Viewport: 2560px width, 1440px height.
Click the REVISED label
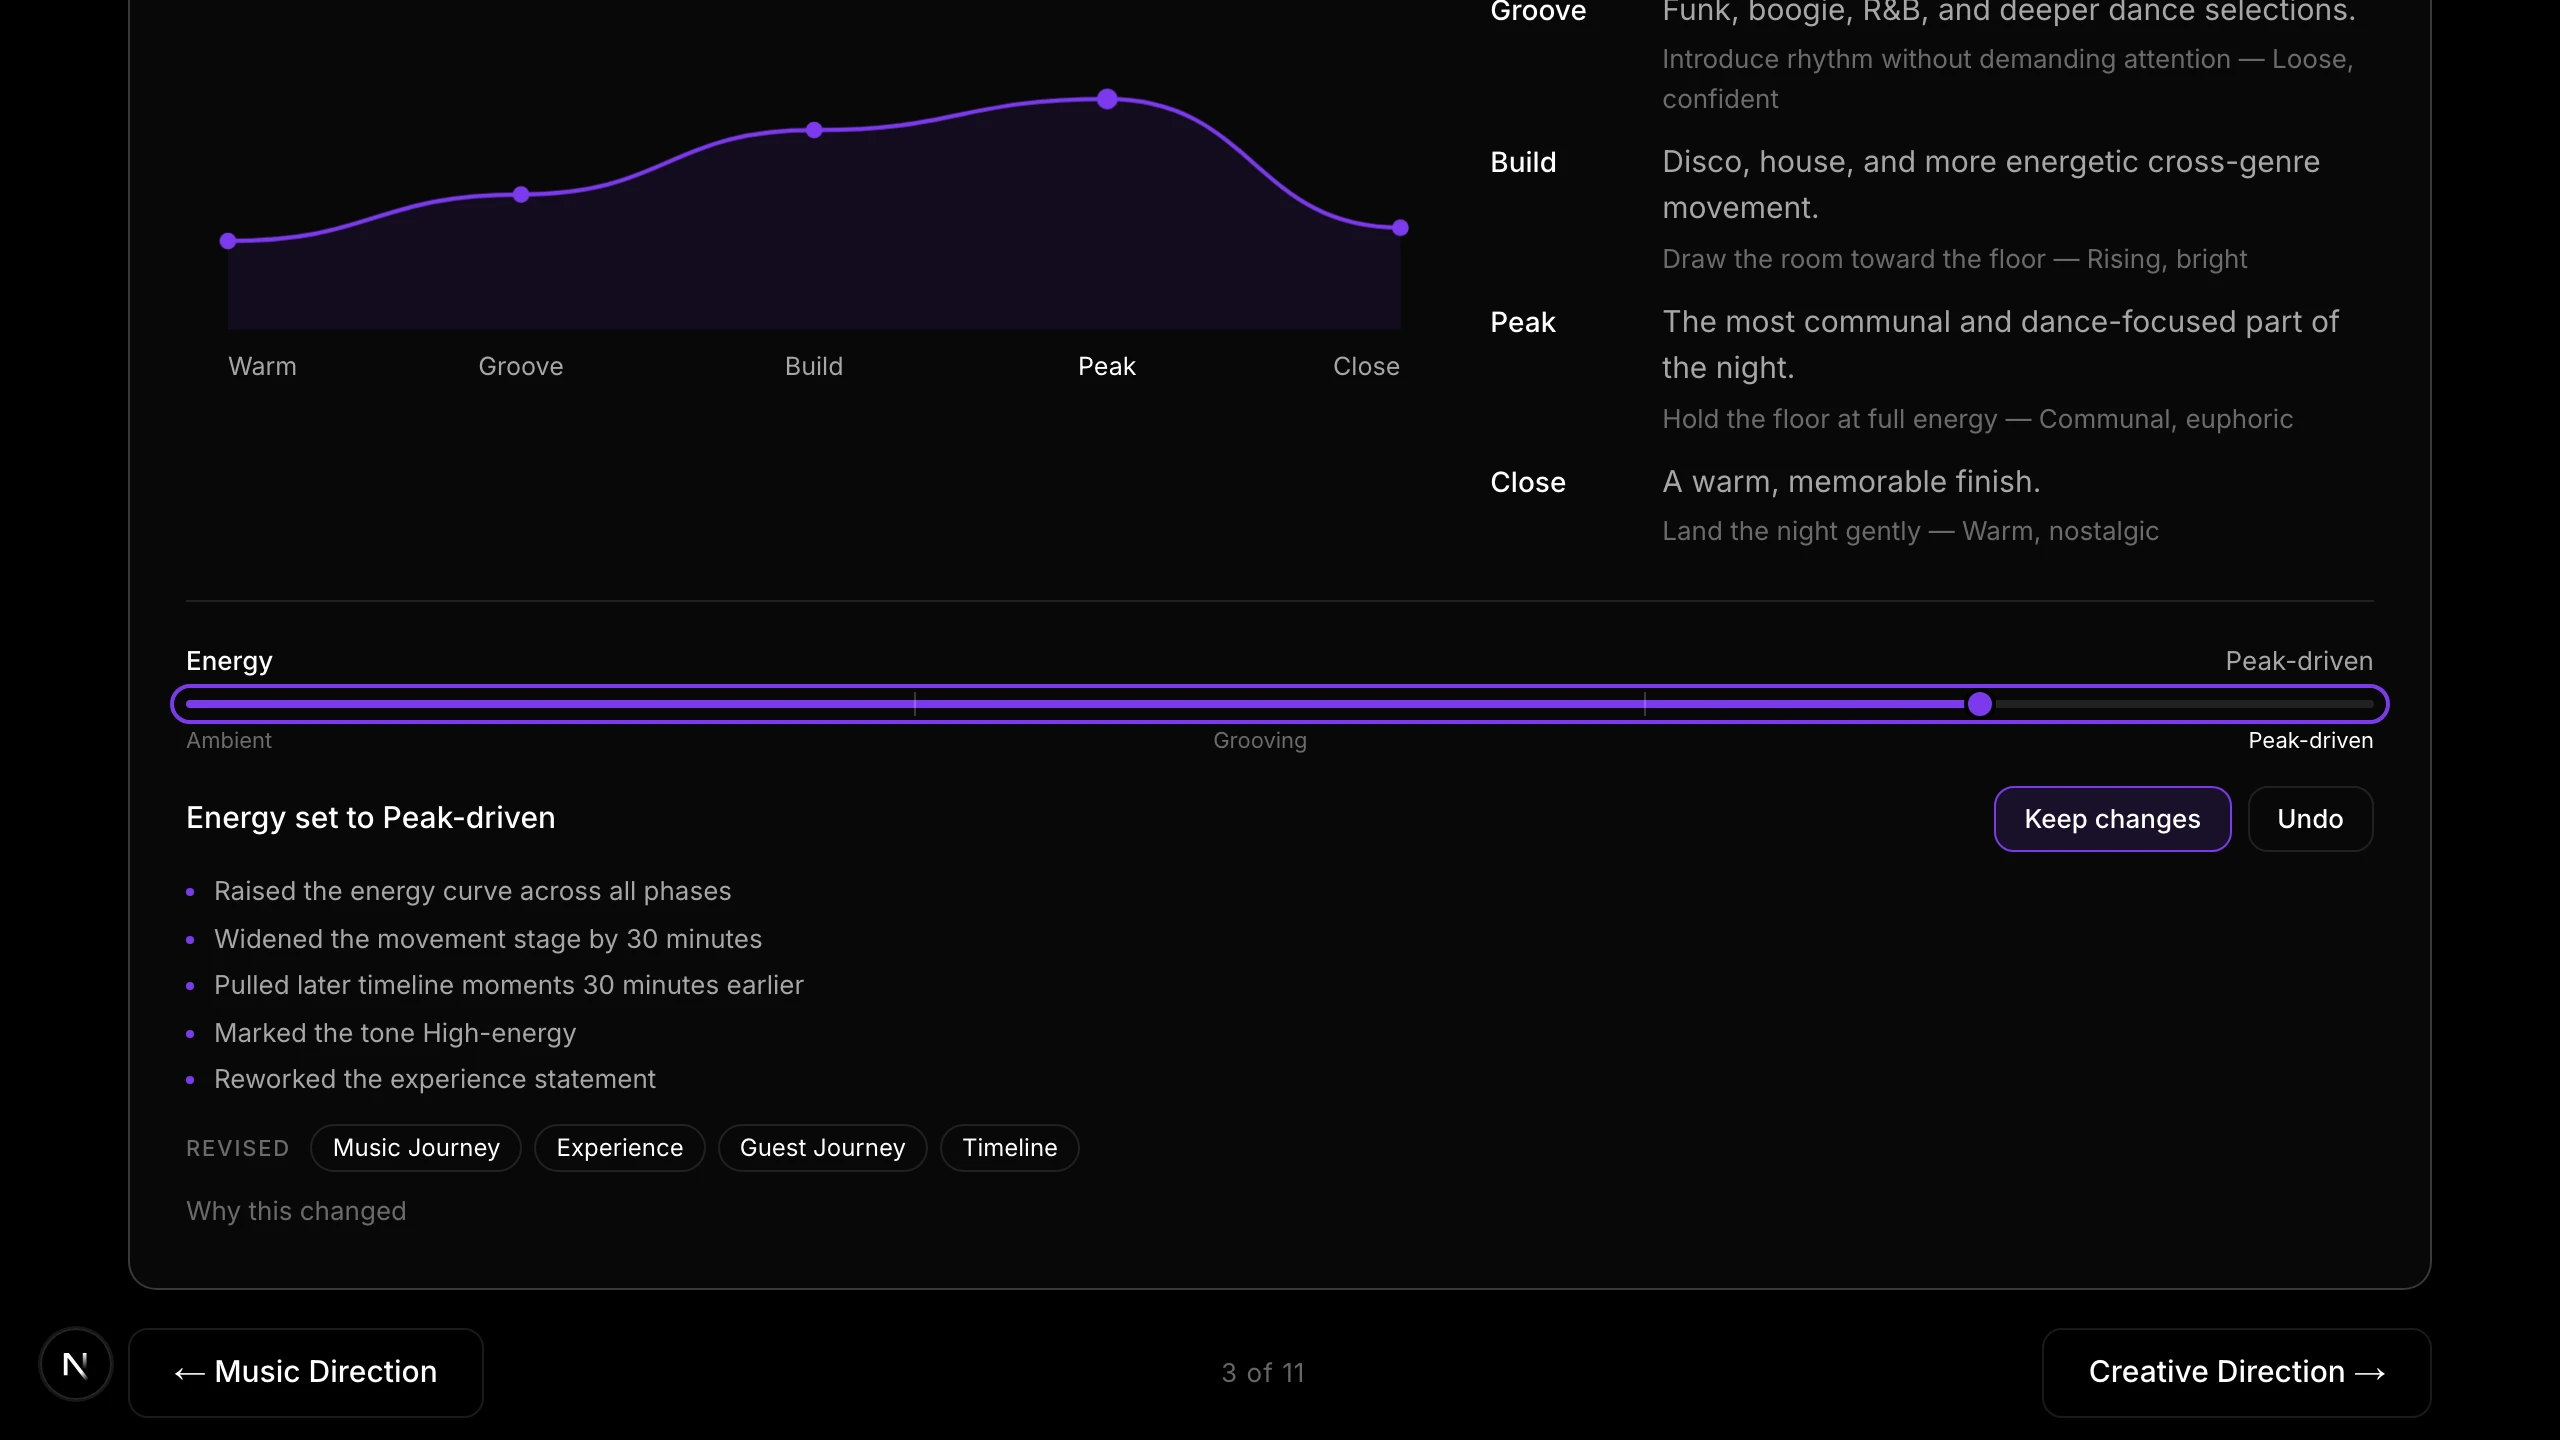(x=238, y=1148)
